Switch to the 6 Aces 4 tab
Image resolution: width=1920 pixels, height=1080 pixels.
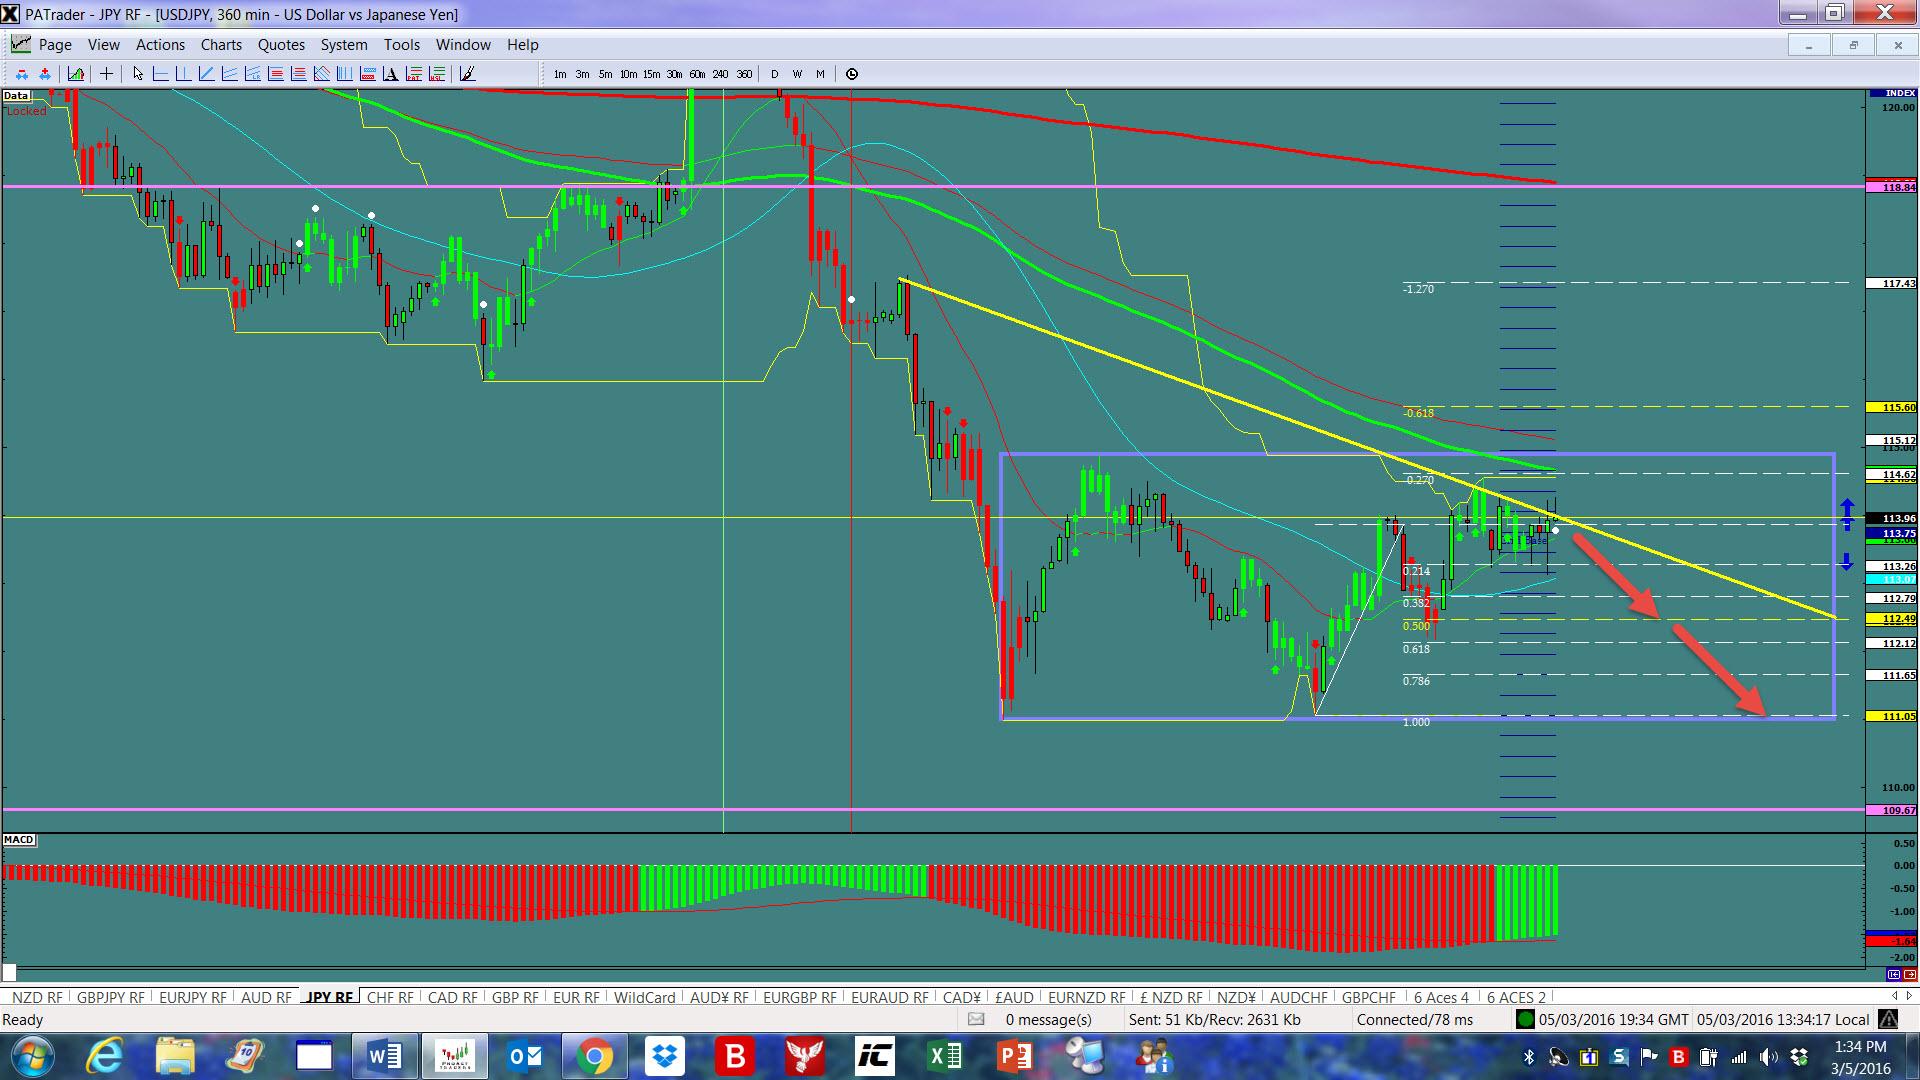click(x=1441, y=997)
